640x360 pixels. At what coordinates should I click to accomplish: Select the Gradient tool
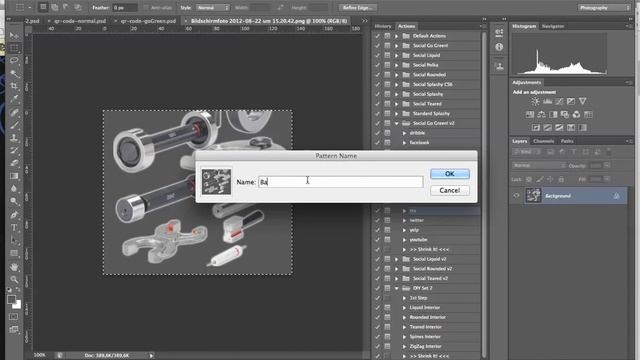point(14,176)
